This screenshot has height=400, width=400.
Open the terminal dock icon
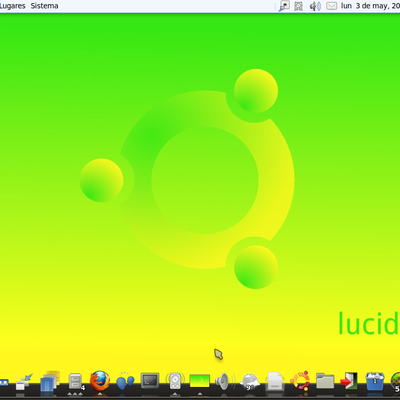pos(150,381)
